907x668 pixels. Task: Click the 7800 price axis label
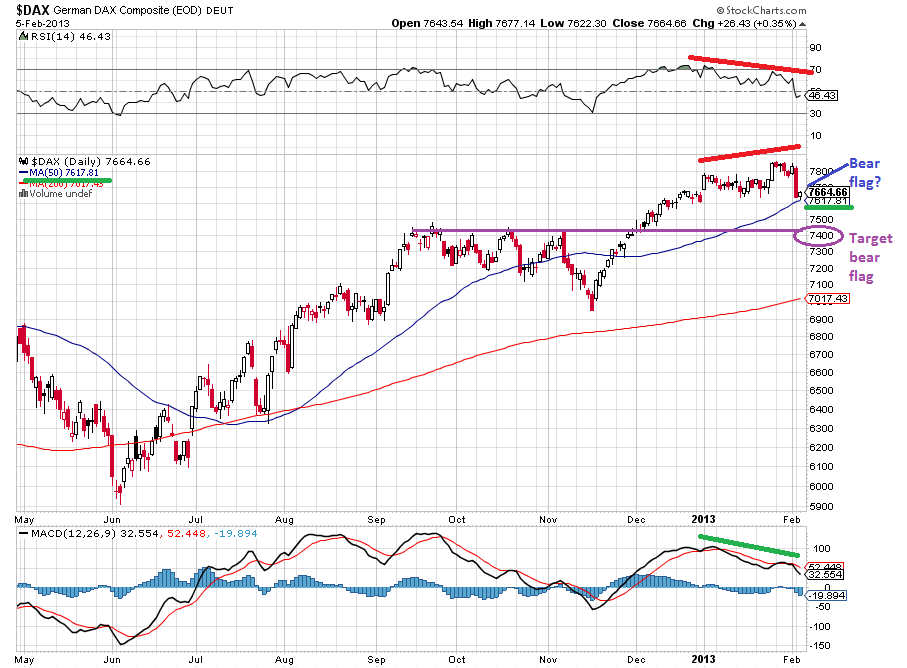(x=821, y=172)
